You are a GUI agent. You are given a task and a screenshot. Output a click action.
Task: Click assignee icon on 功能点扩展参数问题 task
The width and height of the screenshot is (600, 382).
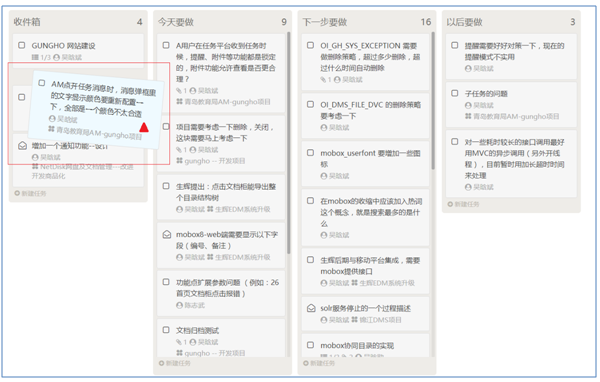179,305
